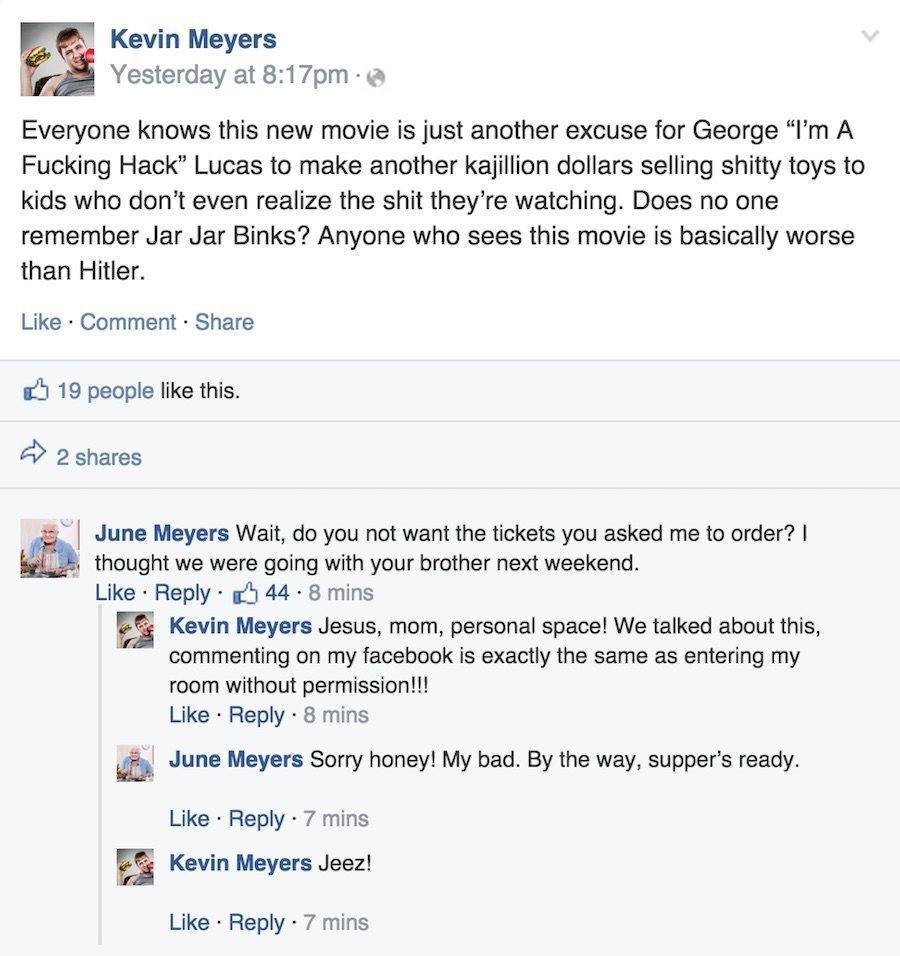Viewport: 900px width, 956px height.
Task: Like the 'Jeez!' reply
Action: click(189, 922)
